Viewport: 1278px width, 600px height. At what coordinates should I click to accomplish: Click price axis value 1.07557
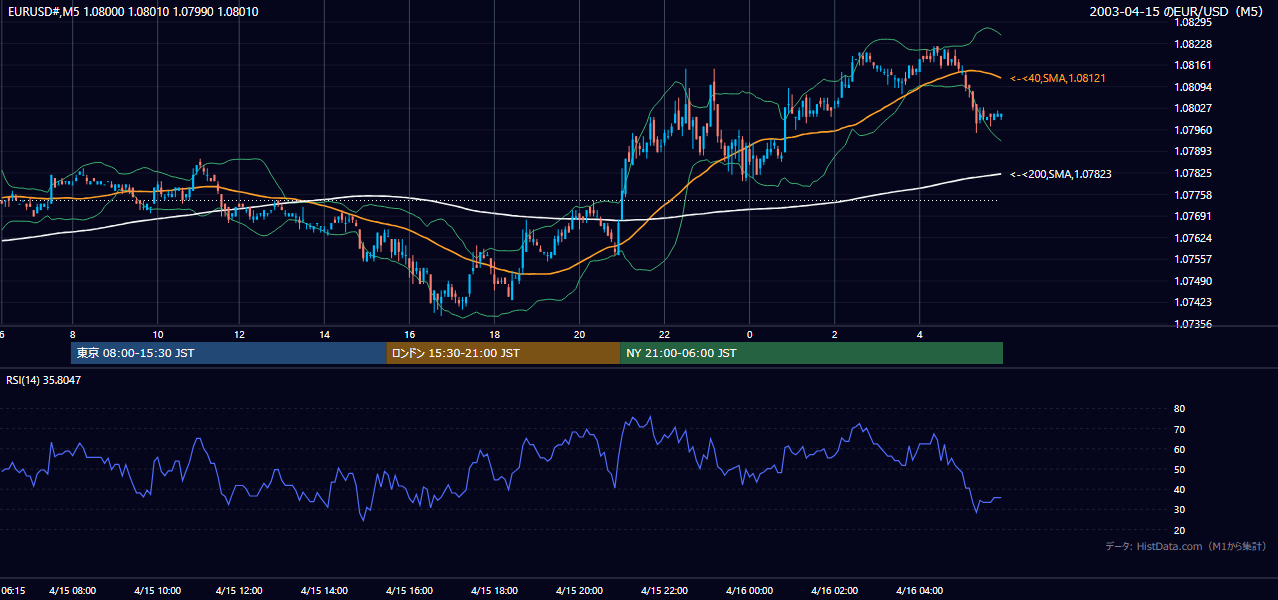click(1193, 259)
